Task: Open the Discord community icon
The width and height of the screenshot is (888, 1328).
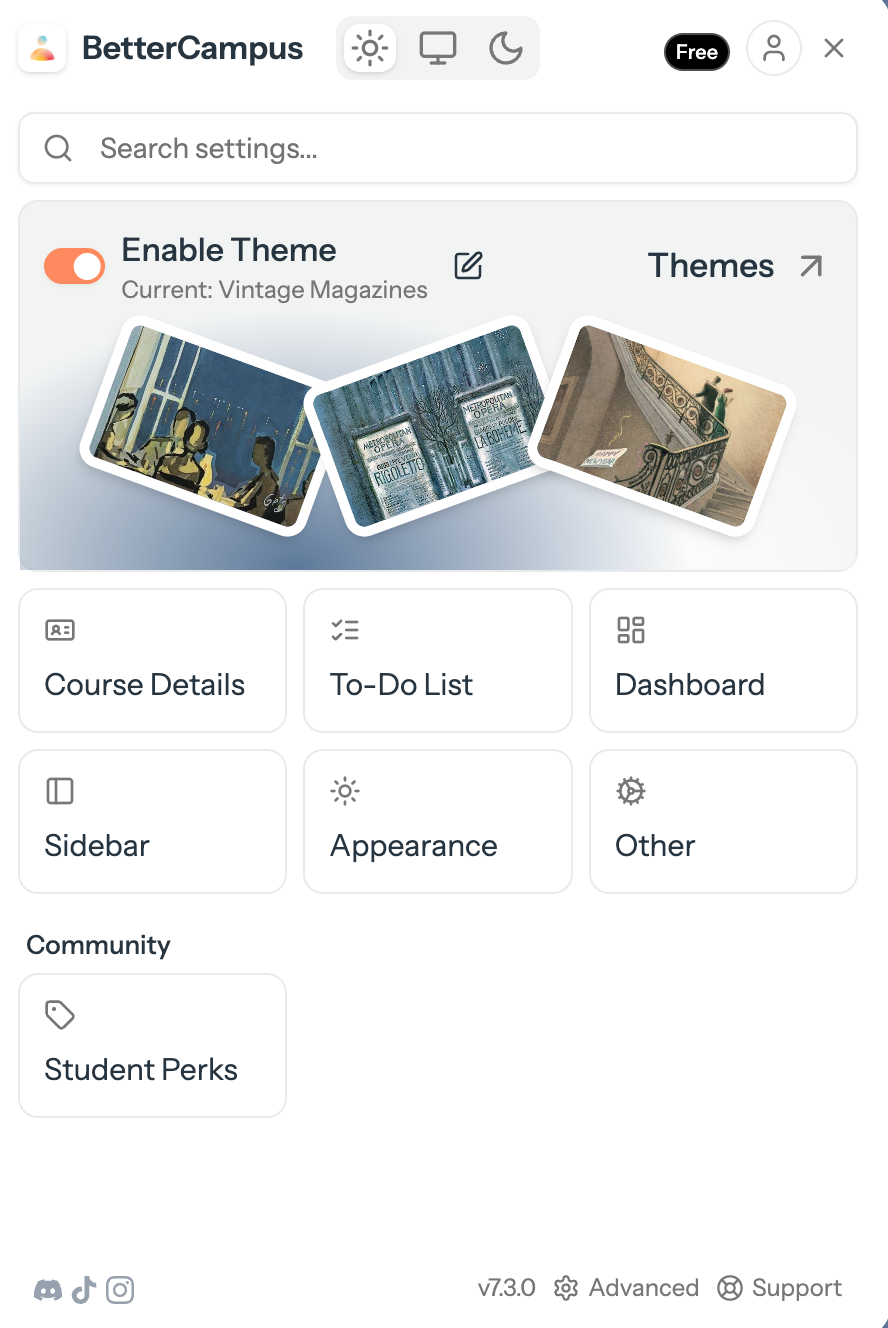Action: click(47, 1290)
